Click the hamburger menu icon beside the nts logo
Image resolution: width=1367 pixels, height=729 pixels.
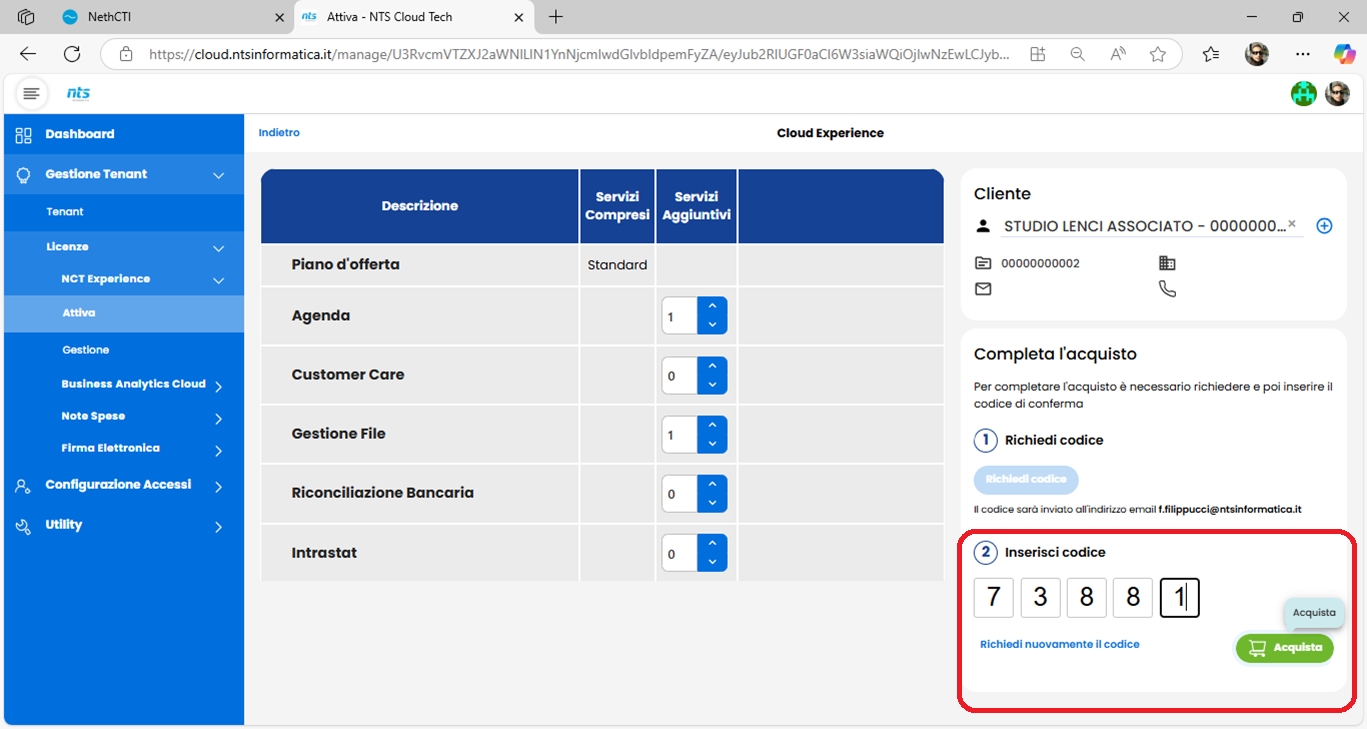tap(31, 93)
